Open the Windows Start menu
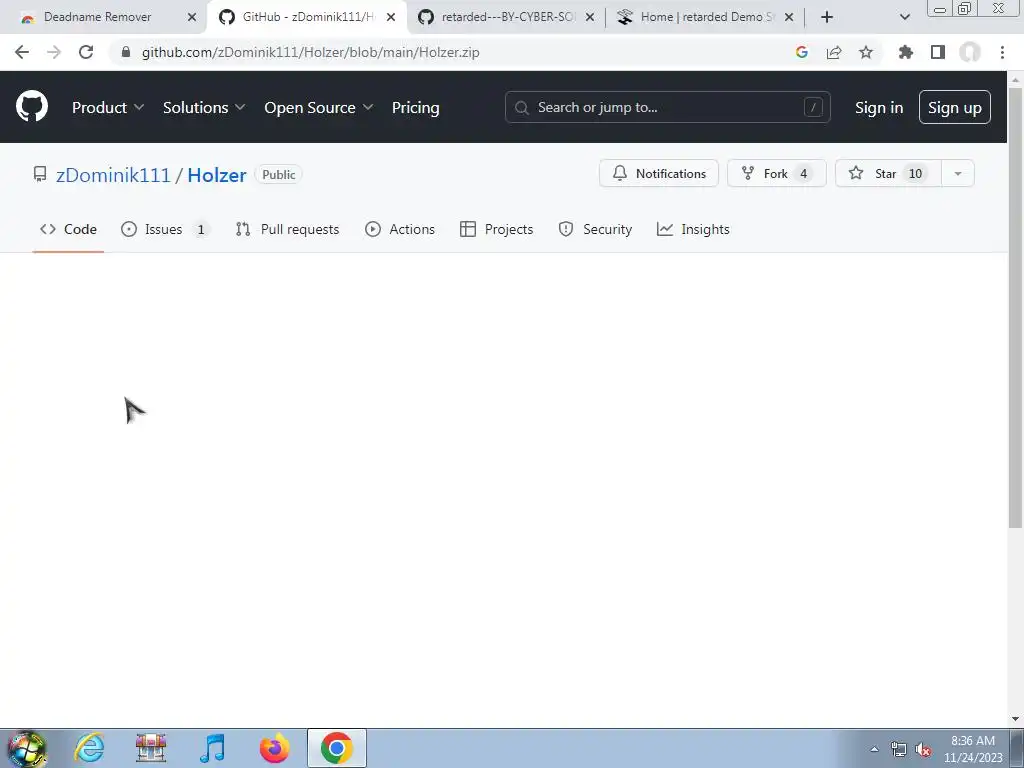 point(27,748)
